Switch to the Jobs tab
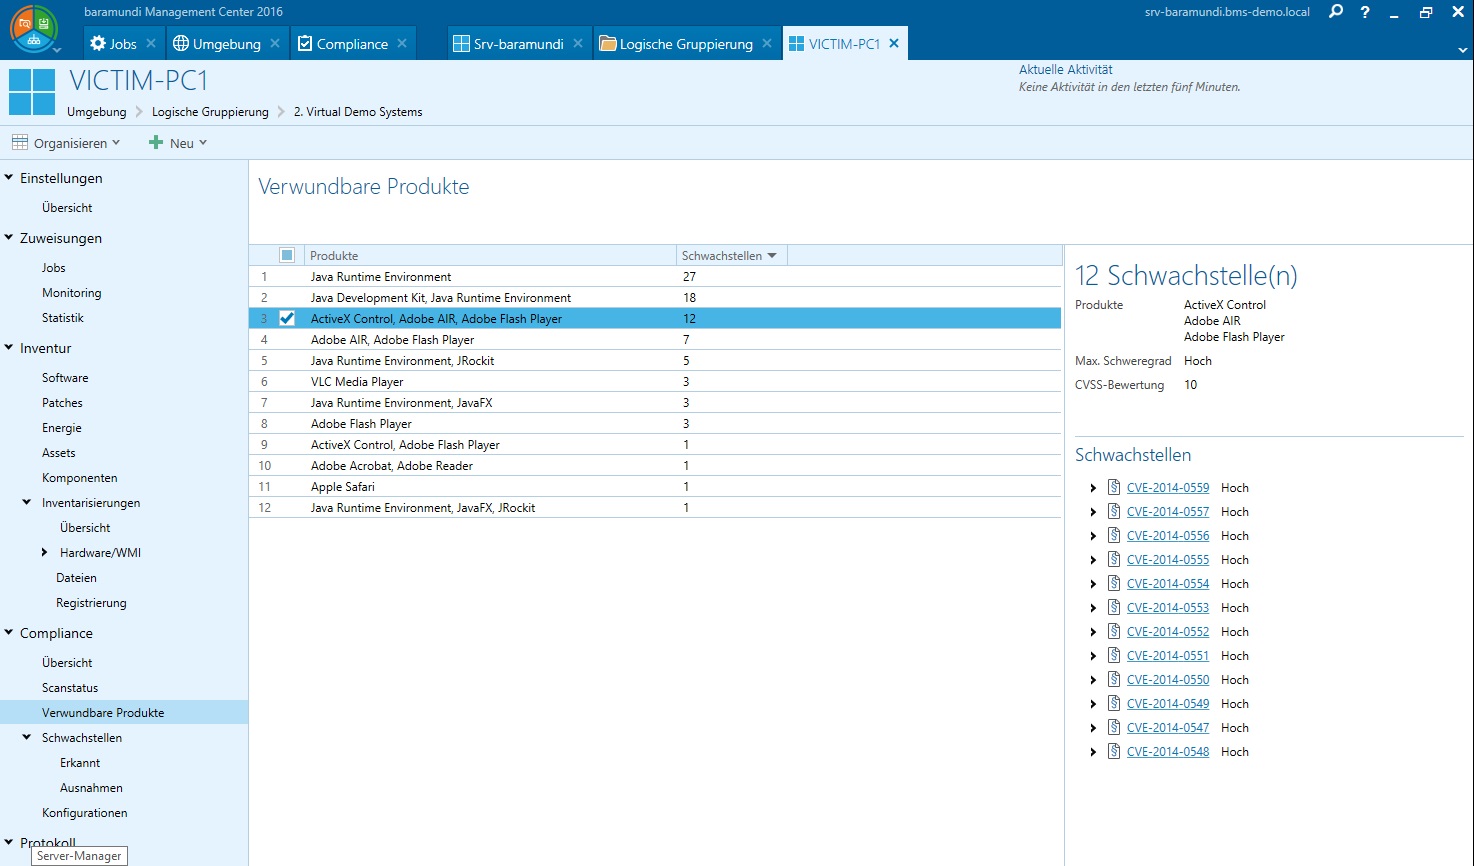The width and height of the screenshot is (1474, 866). pos(123,44)
